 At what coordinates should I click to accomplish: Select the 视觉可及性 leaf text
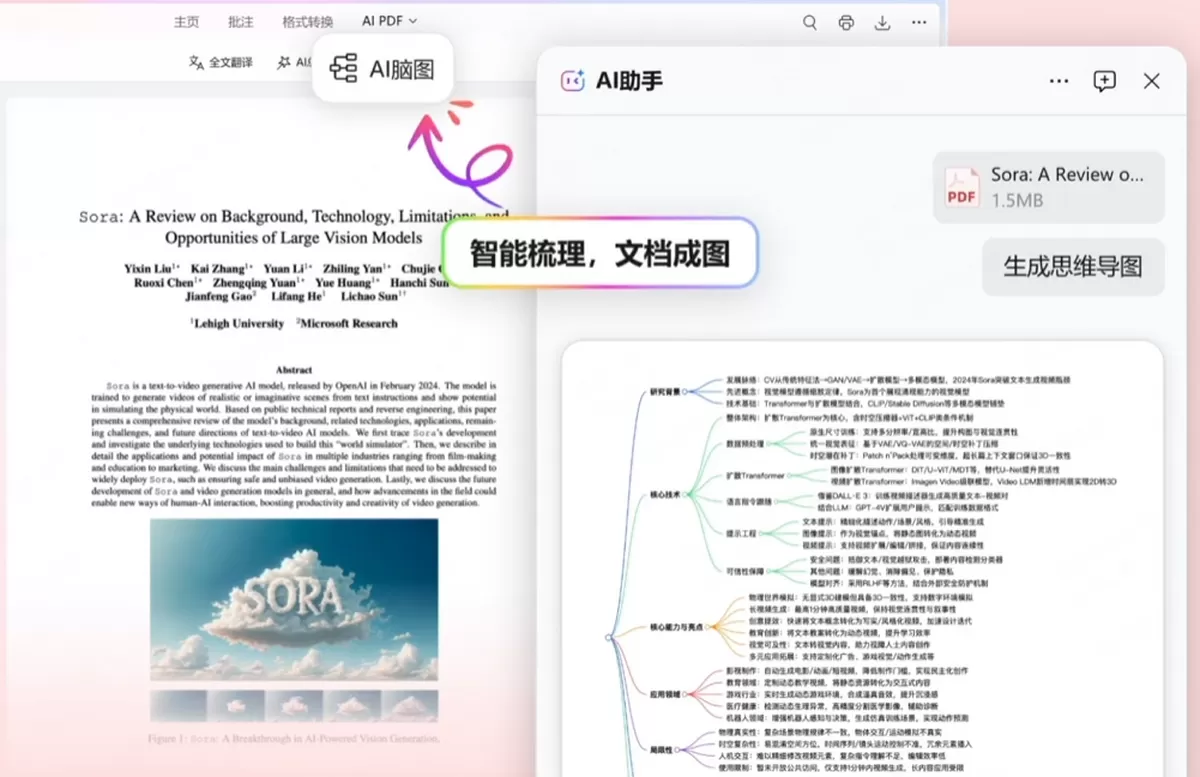[840, 645]
